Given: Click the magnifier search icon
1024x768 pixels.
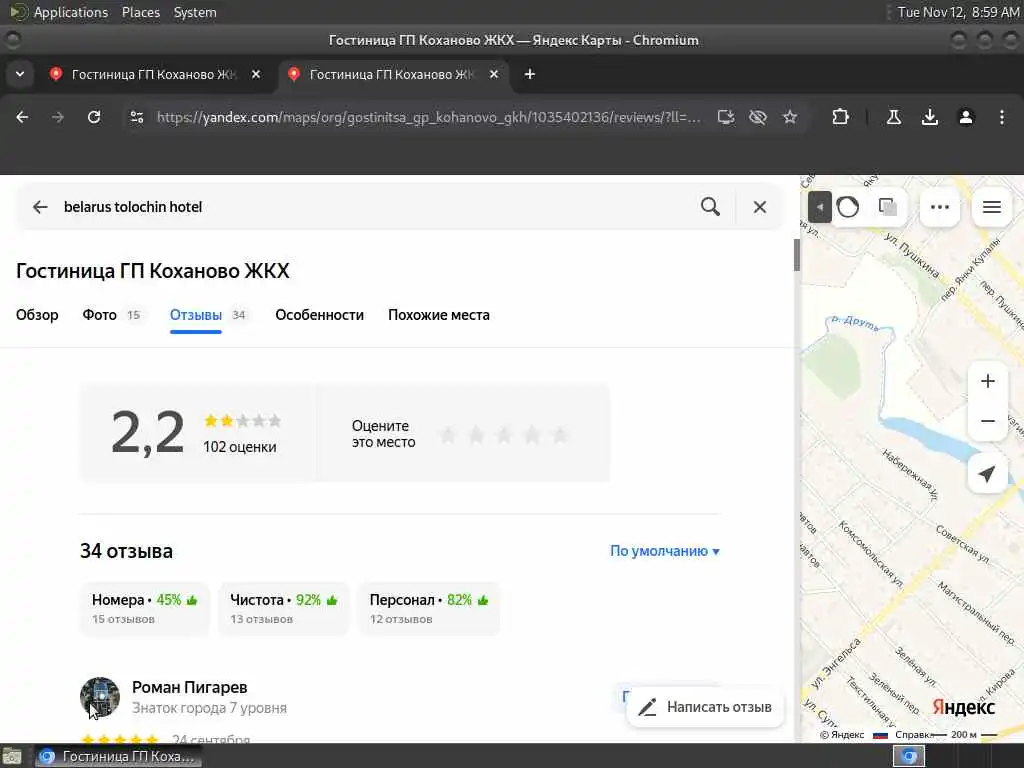Looking at the screenshot, I should 711,207.
